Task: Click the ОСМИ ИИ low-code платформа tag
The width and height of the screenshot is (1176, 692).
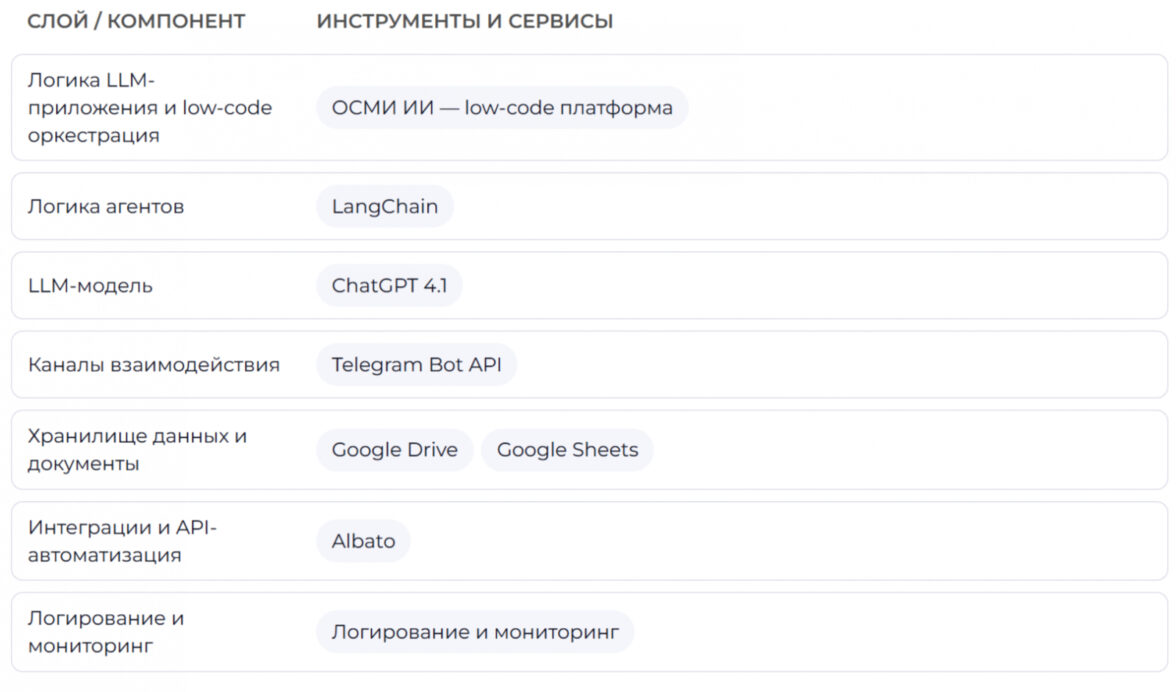Action: tap(502, 108)
